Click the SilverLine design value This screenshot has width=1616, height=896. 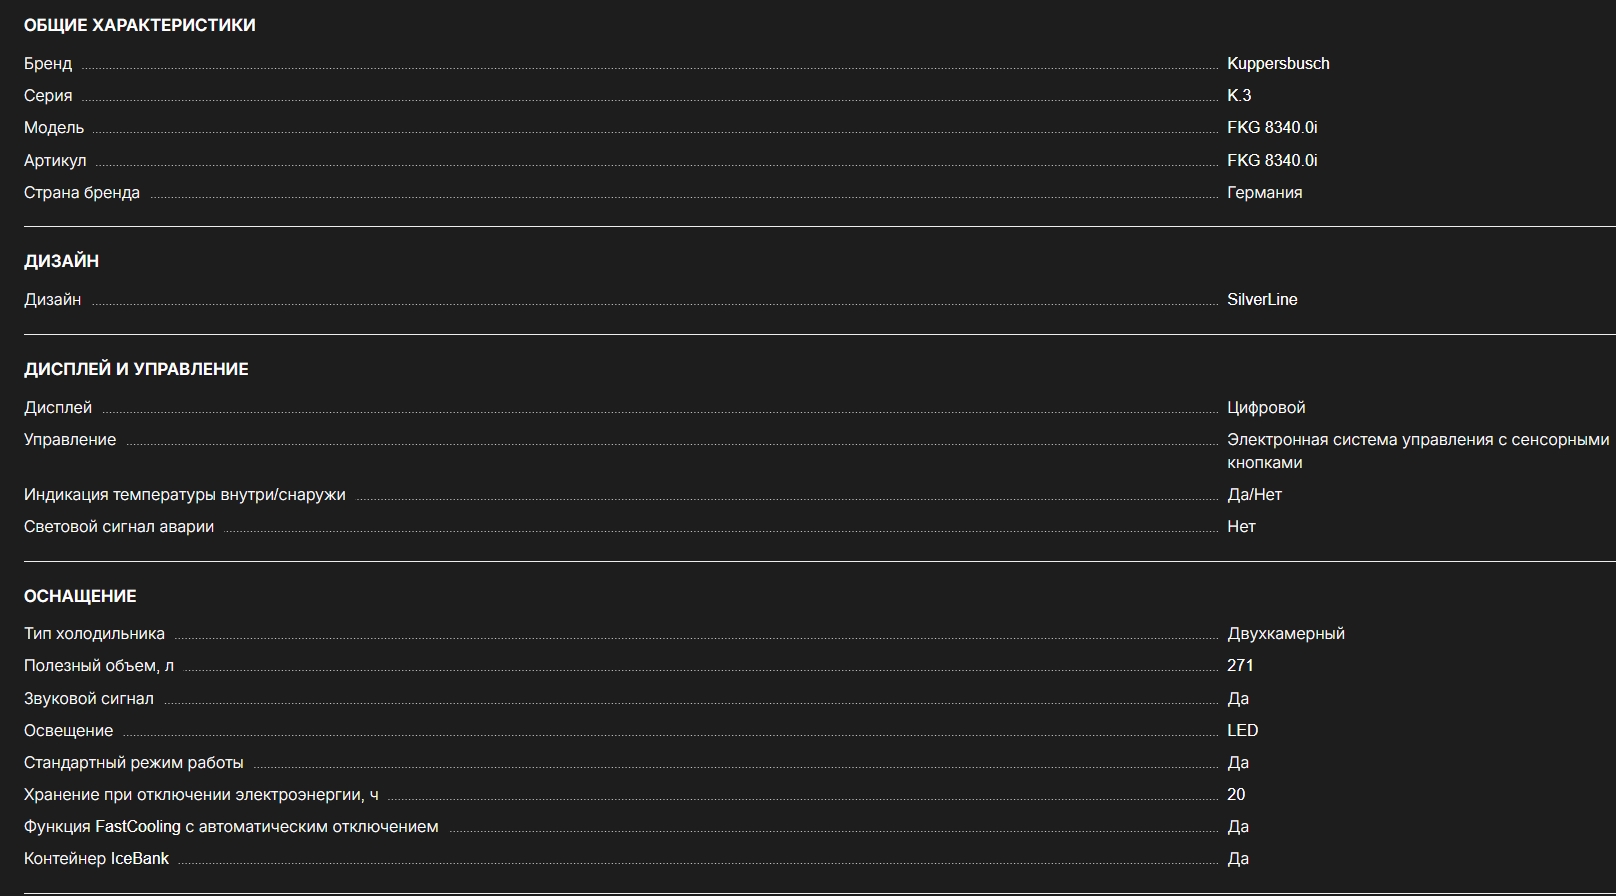click(x=1262, y=299)
